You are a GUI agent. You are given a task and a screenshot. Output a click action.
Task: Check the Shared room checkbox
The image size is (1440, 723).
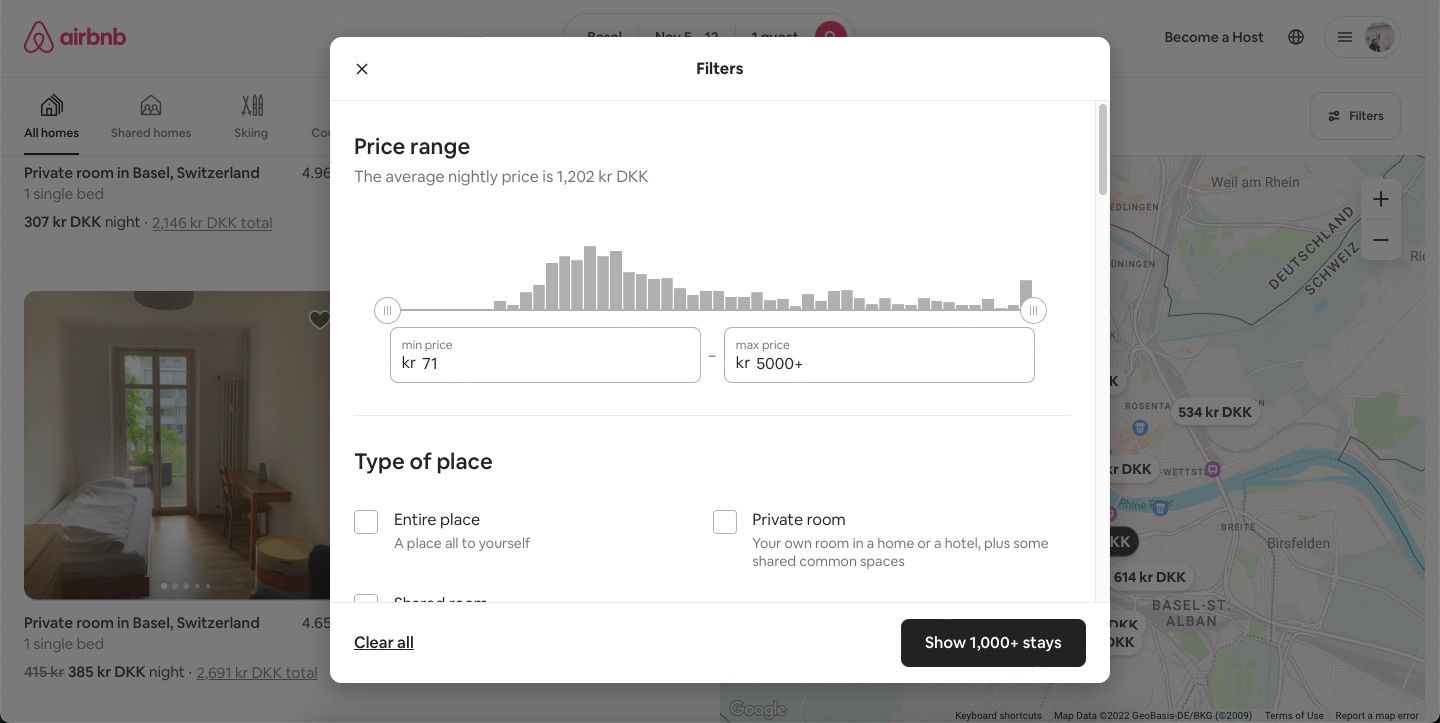(365, 603)
